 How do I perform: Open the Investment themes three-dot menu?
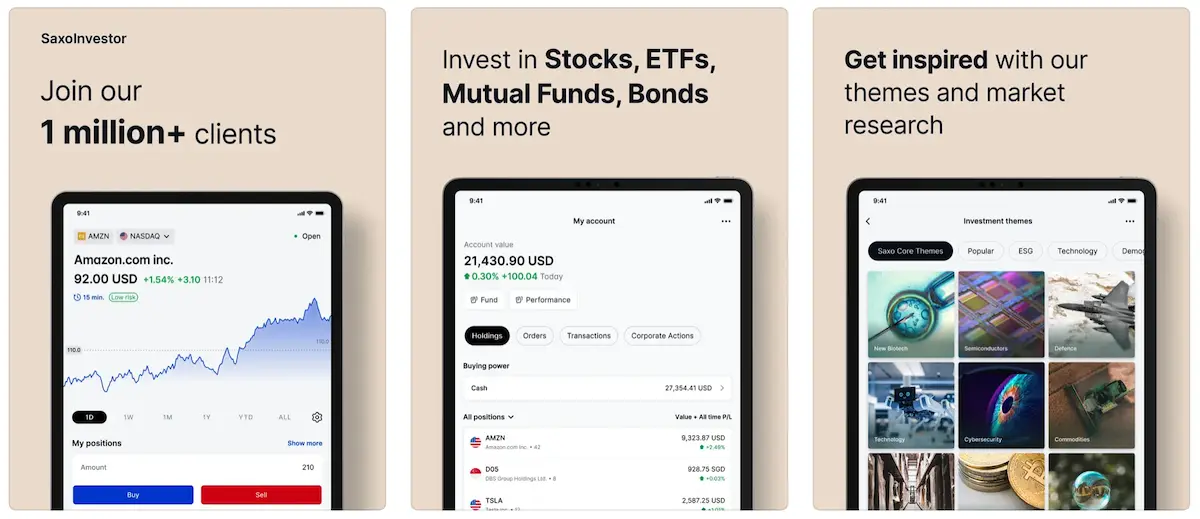[x=1130, y=221]
